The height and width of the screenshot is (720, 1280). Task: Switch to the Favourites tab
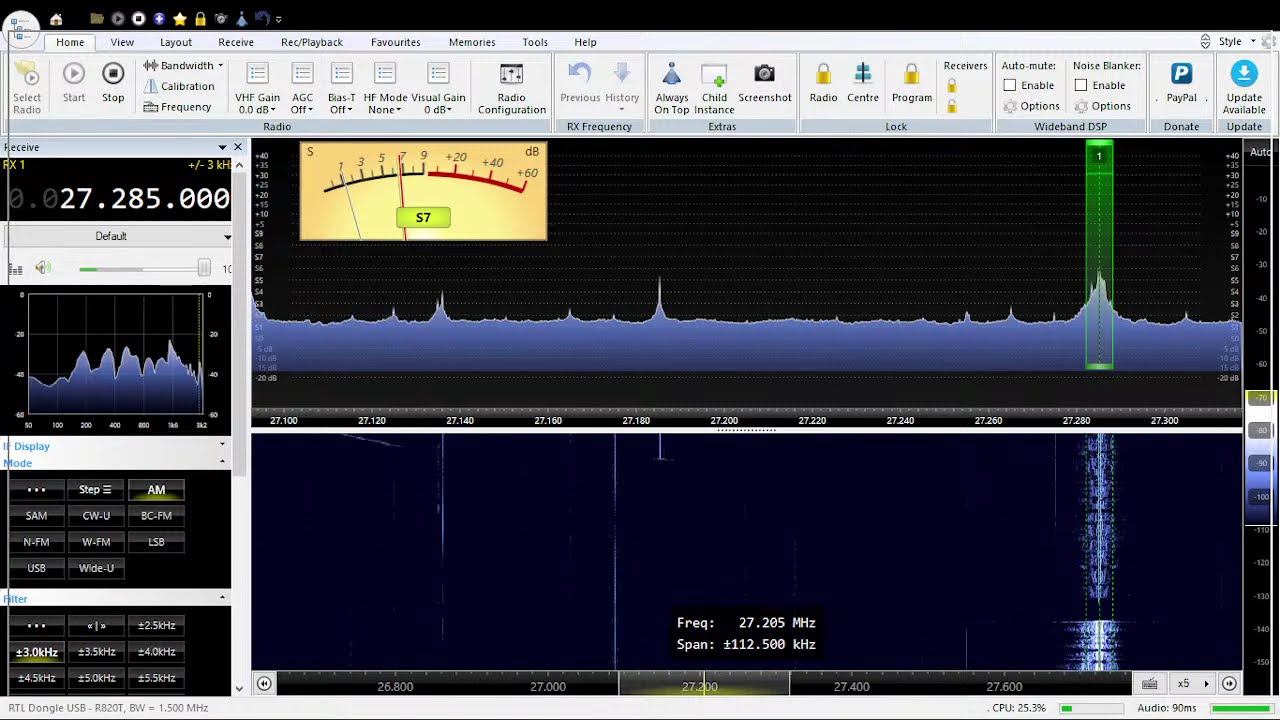[x=396, y=42]
